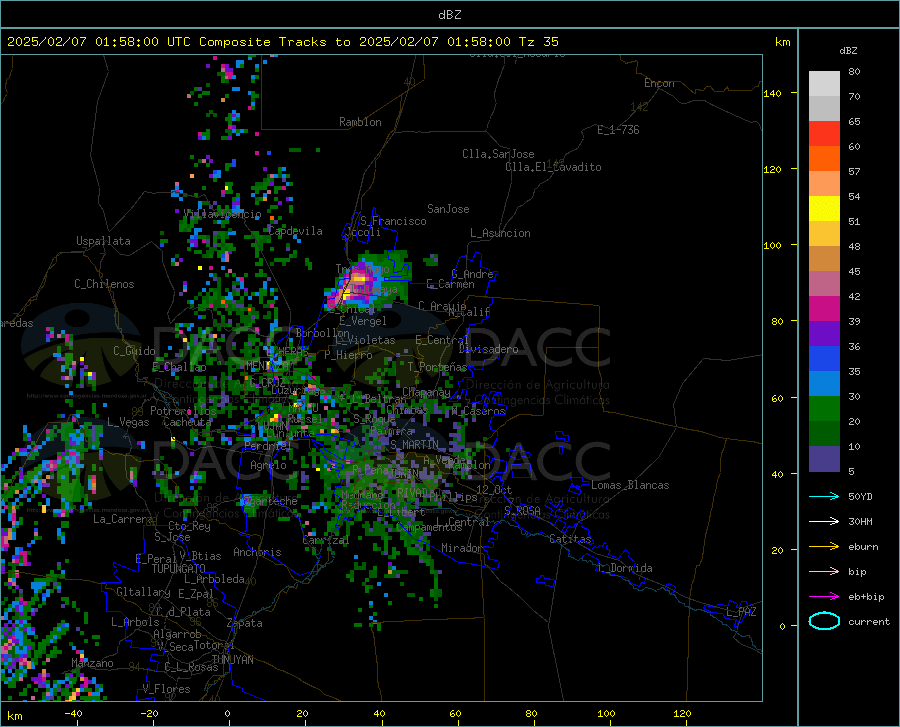Click the yellow eburn arrow legend icon
900x727 pixels.
click(x=824, y=547)
